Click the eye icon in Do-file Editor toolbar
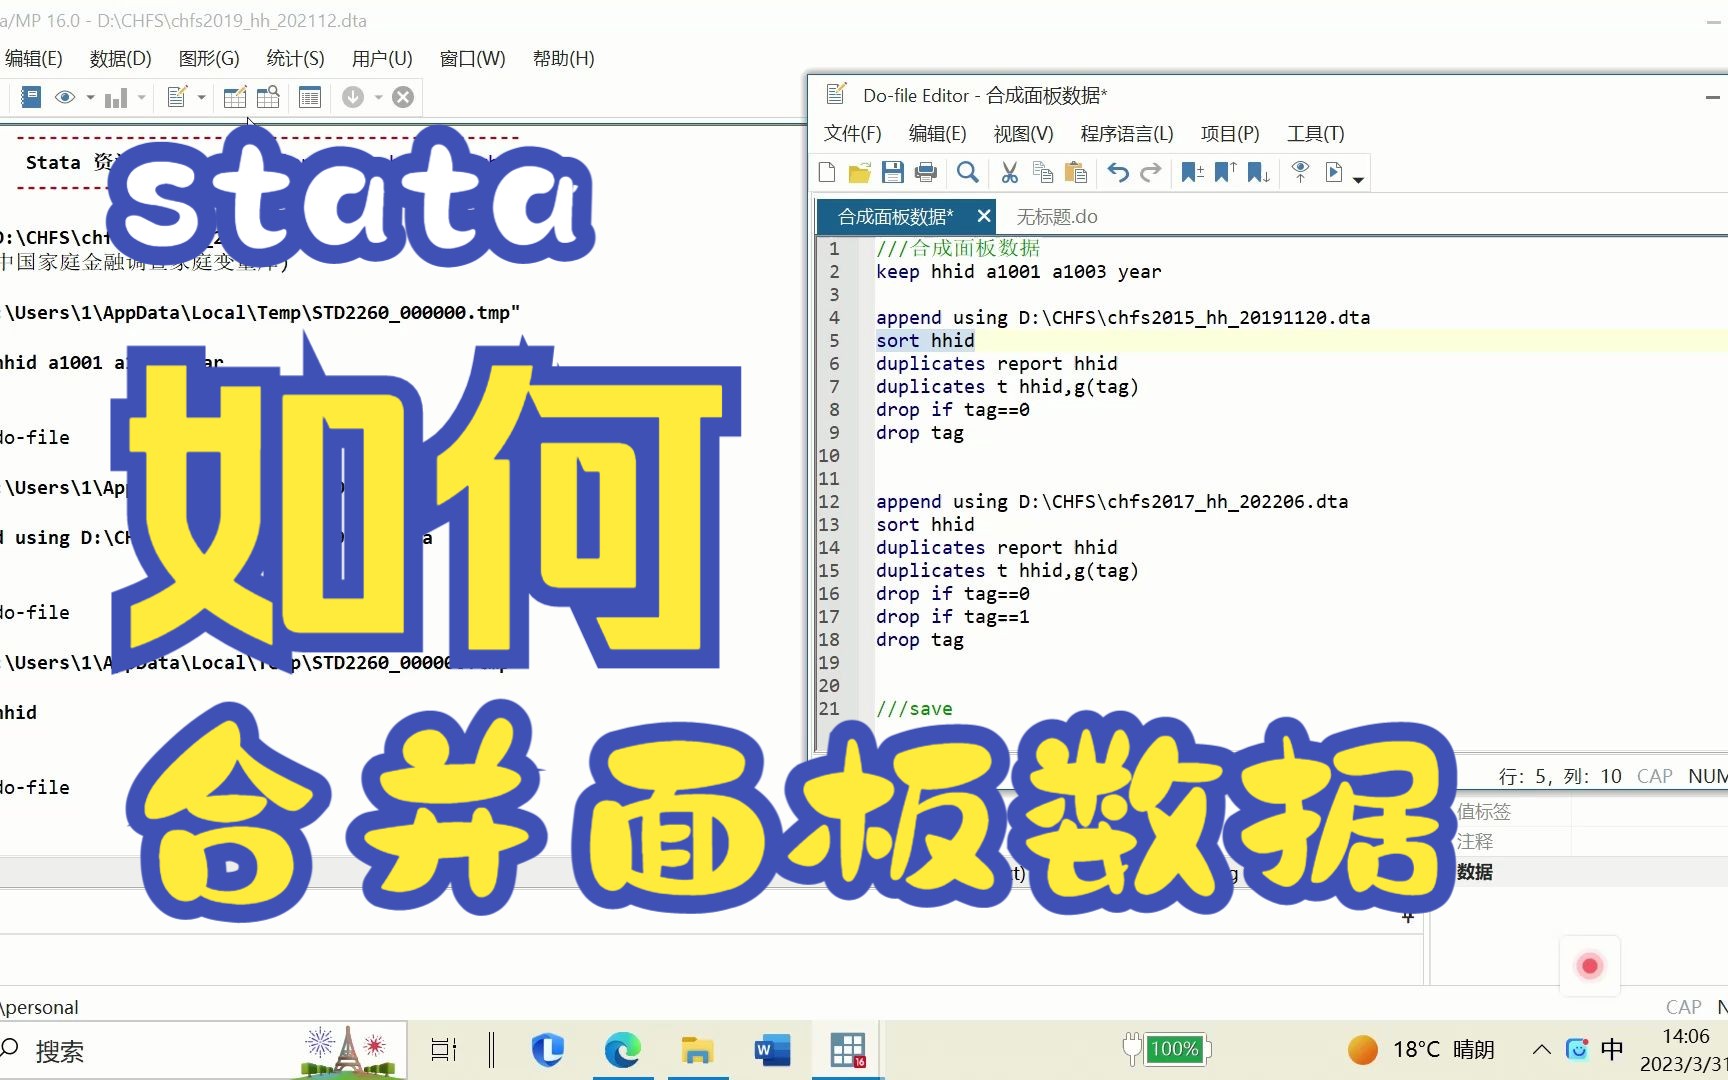Screen dimensions: 1728x1080 click(1300, 172)
